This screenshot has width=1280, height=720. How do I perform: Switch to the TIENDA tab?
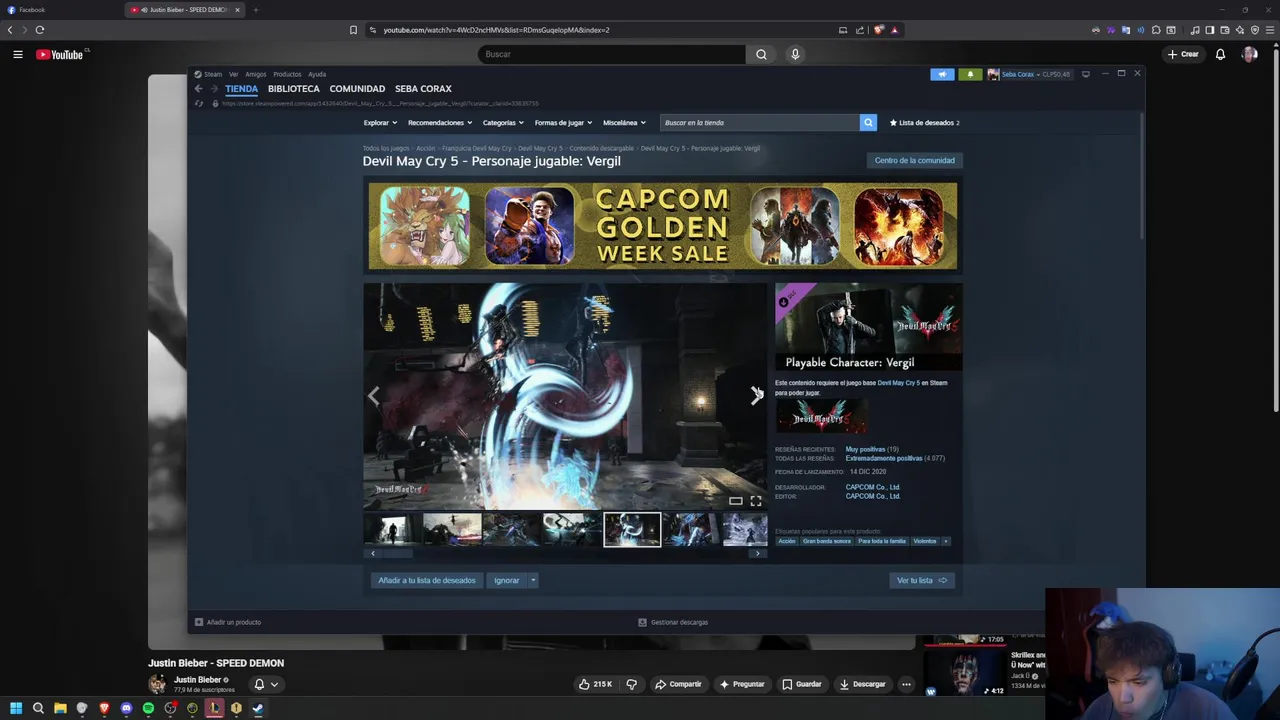click(x=241, y=89)
